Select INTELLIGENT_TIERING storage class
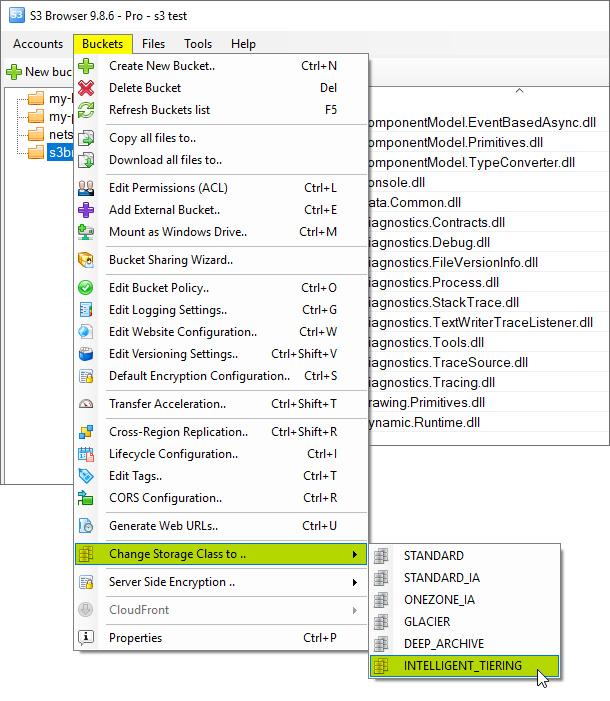Image resolution: width=610 pixels, height=701 pixels. tap(465, 666)
